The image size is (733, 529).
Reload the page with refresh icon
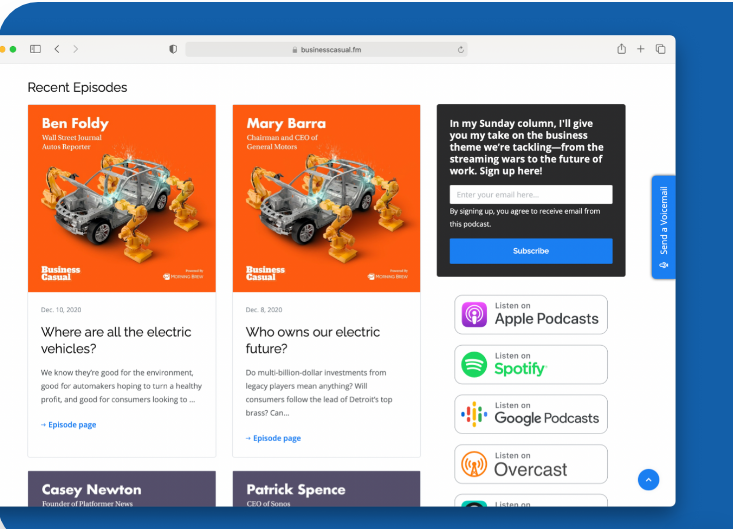tap(460, 50)
